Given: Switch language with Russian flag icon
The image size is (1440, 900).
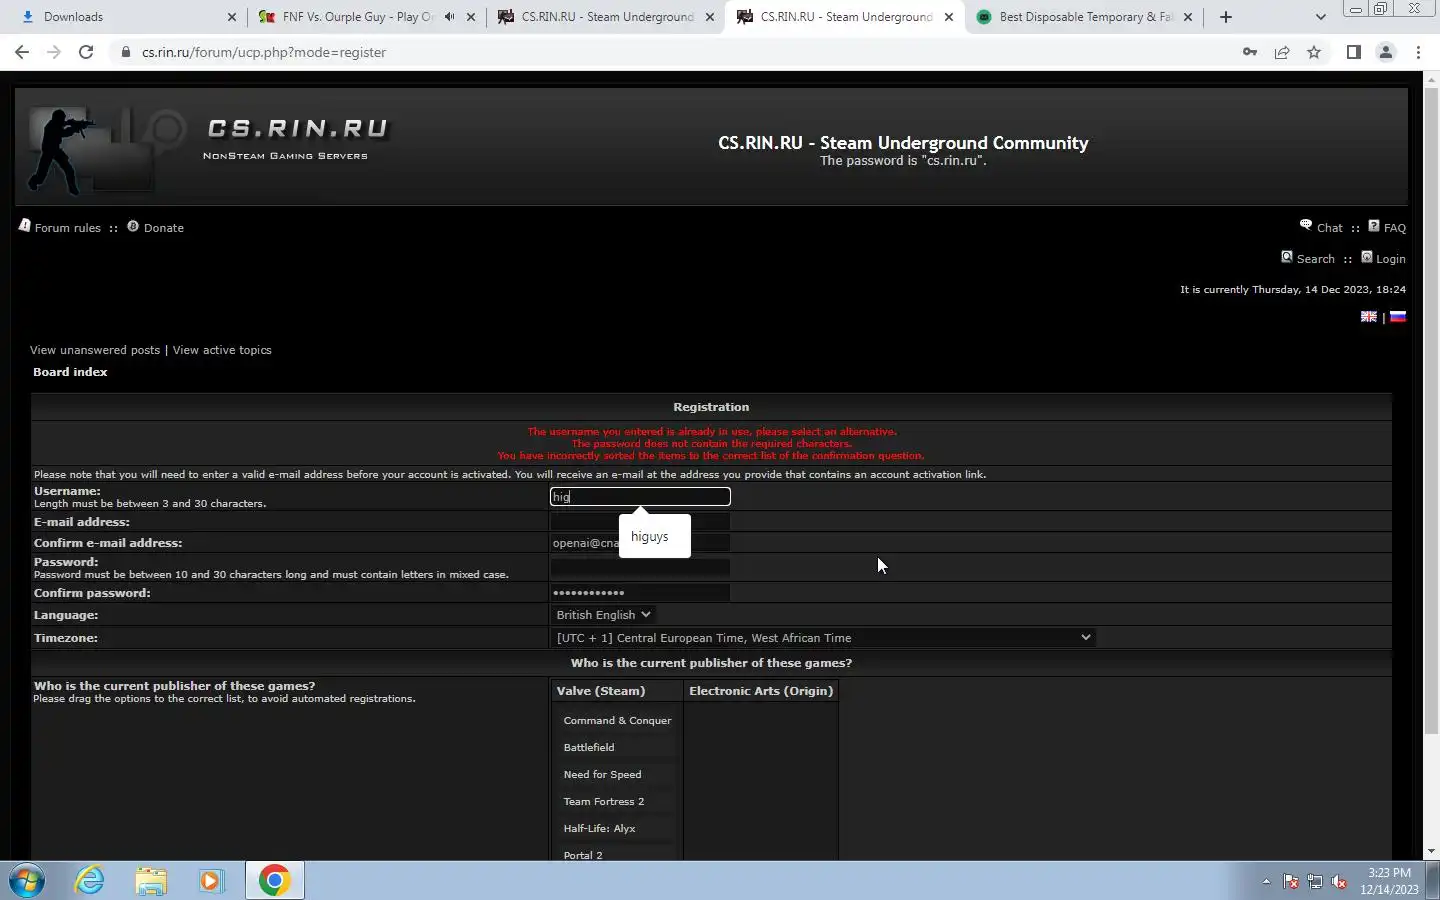Looking at the screenshot, I should point(1398,317).
